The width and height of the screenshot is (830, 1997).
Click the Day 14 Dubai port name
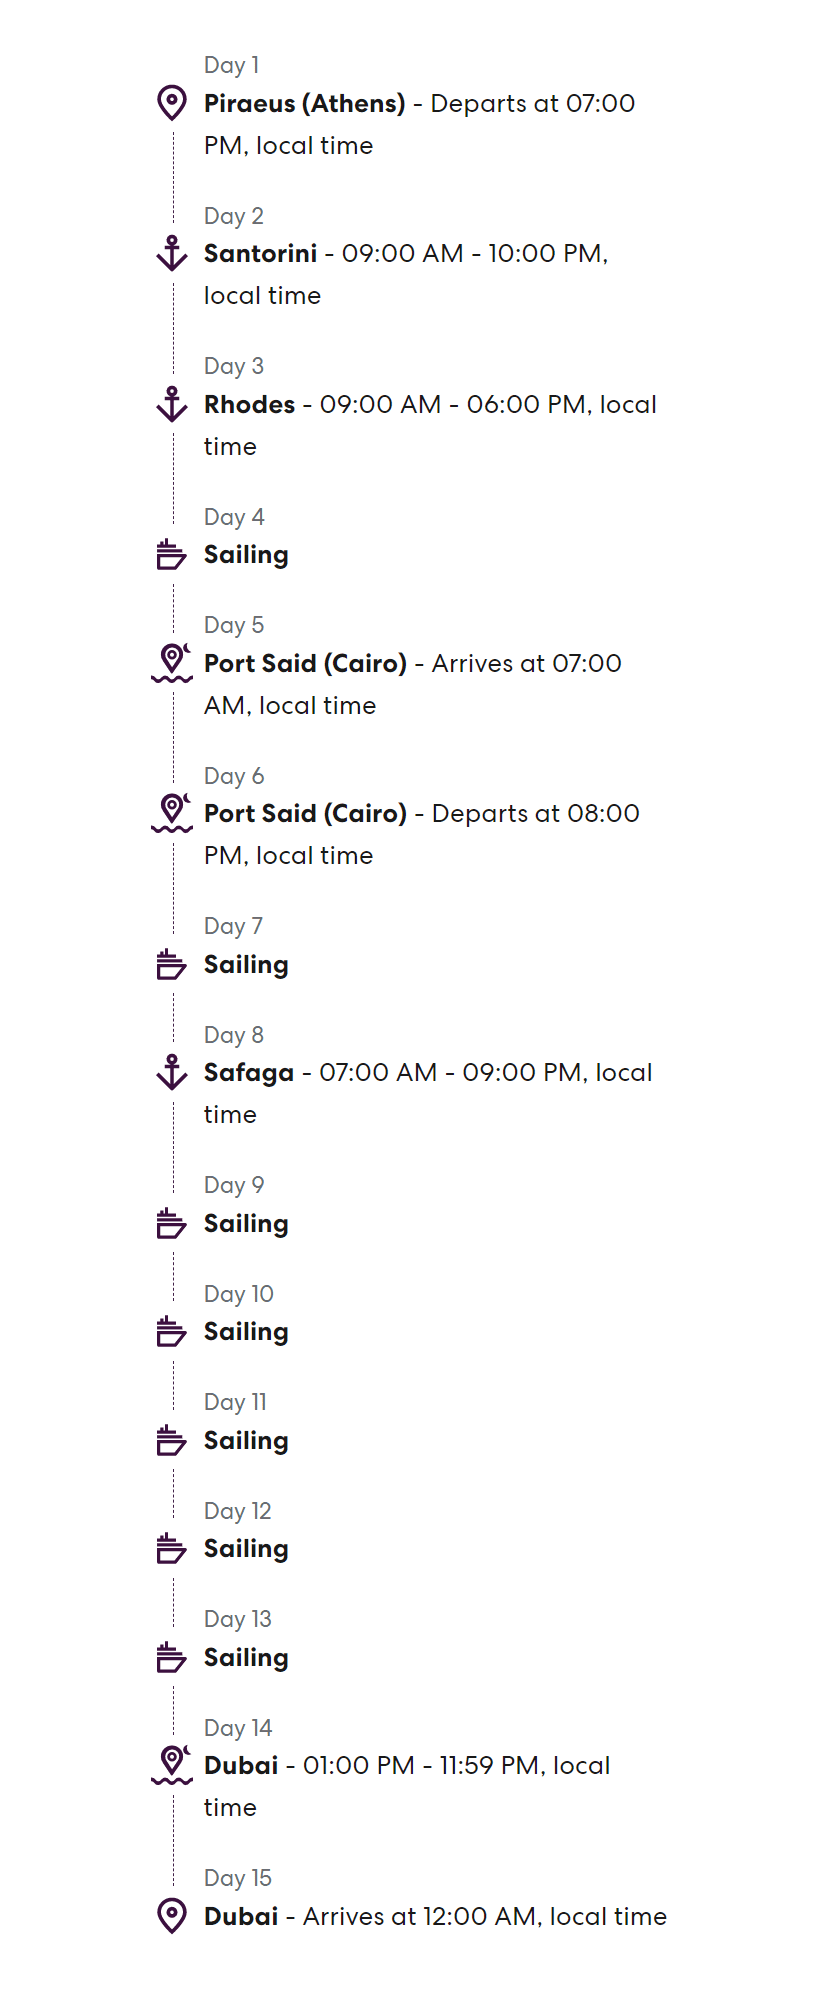coord(241,1766)
